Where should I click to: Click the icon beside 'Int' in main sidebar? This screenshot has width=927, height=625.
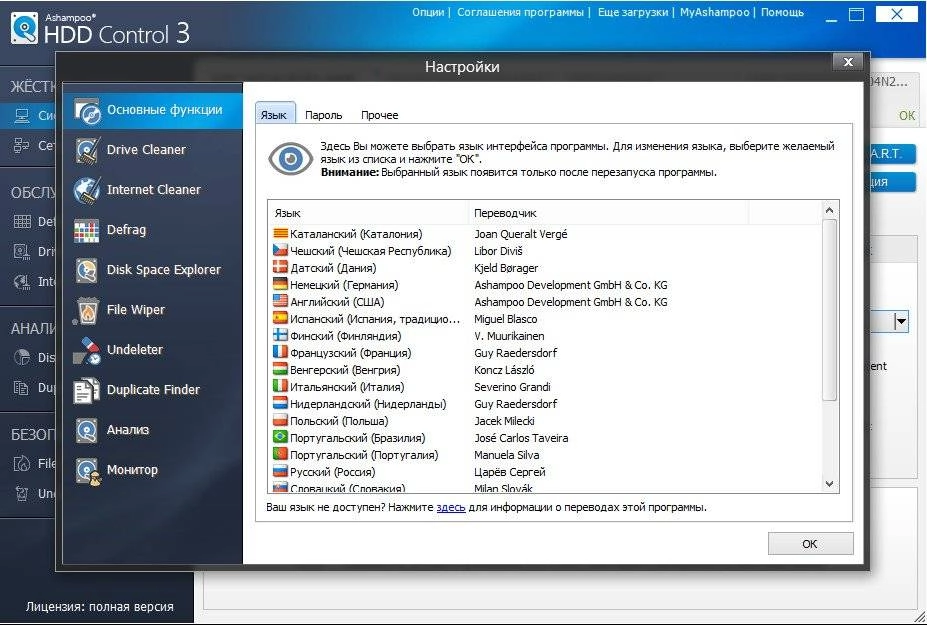point(22,281)
